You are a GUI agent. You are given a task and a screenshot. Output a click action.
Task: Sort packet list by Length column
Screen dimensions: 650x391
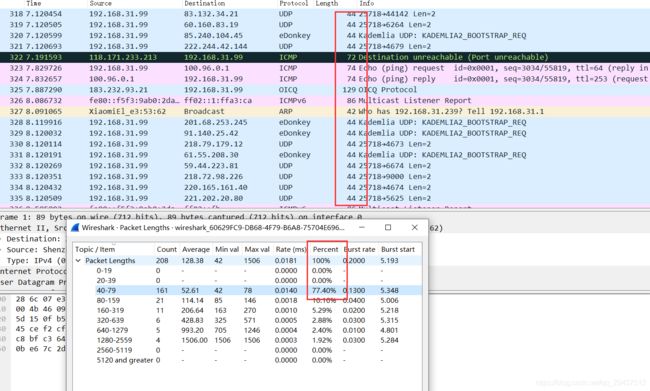pos(327,3)
